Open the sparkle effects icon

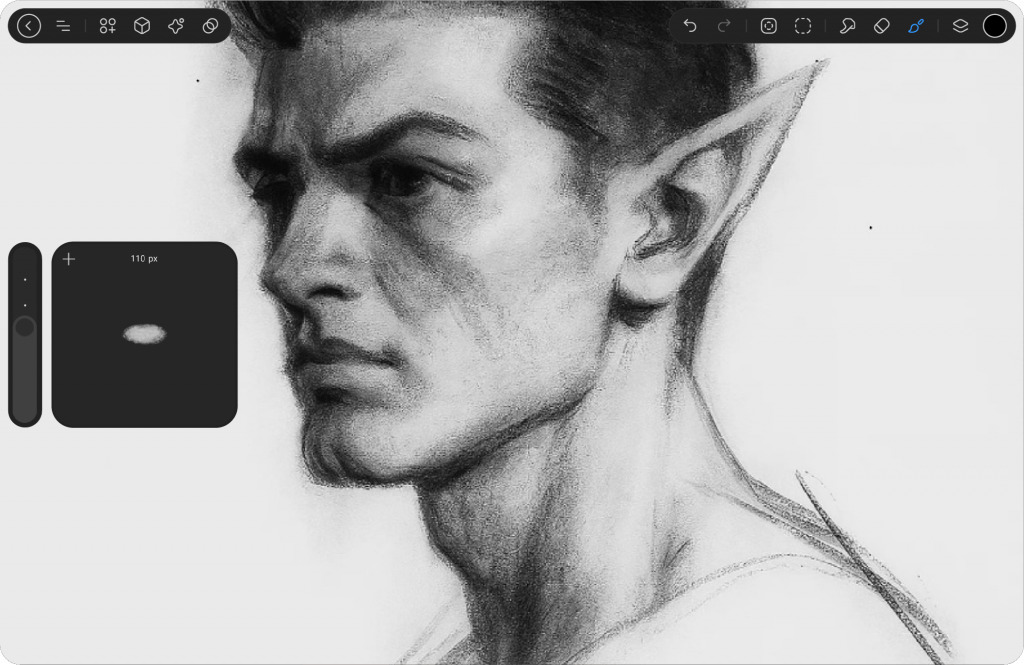(176, 26)
